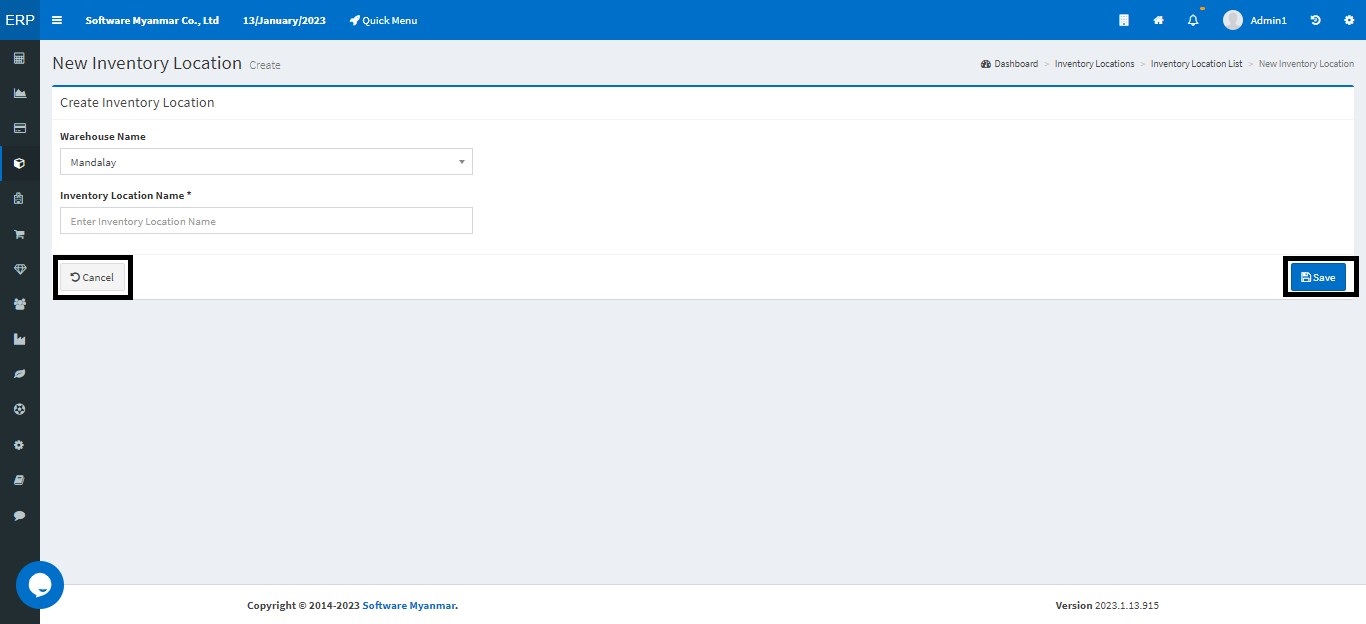
Task: Go to Dashboard breadcrumb
Action: tap(1010, 63)
